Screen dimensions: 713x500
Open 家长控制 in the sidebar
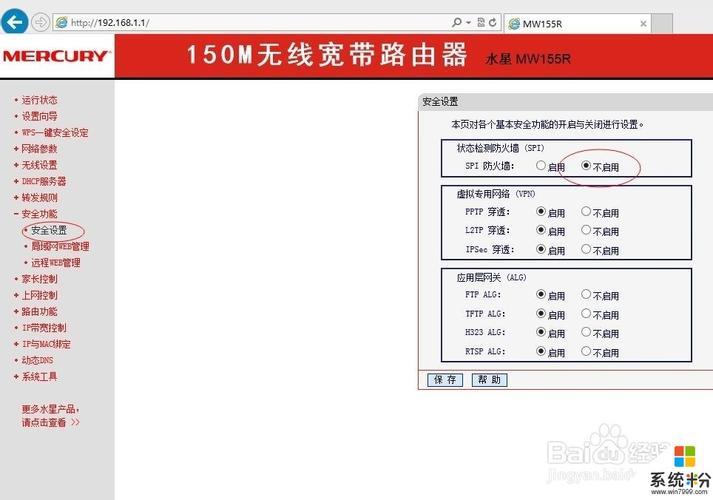pos(39,279)
